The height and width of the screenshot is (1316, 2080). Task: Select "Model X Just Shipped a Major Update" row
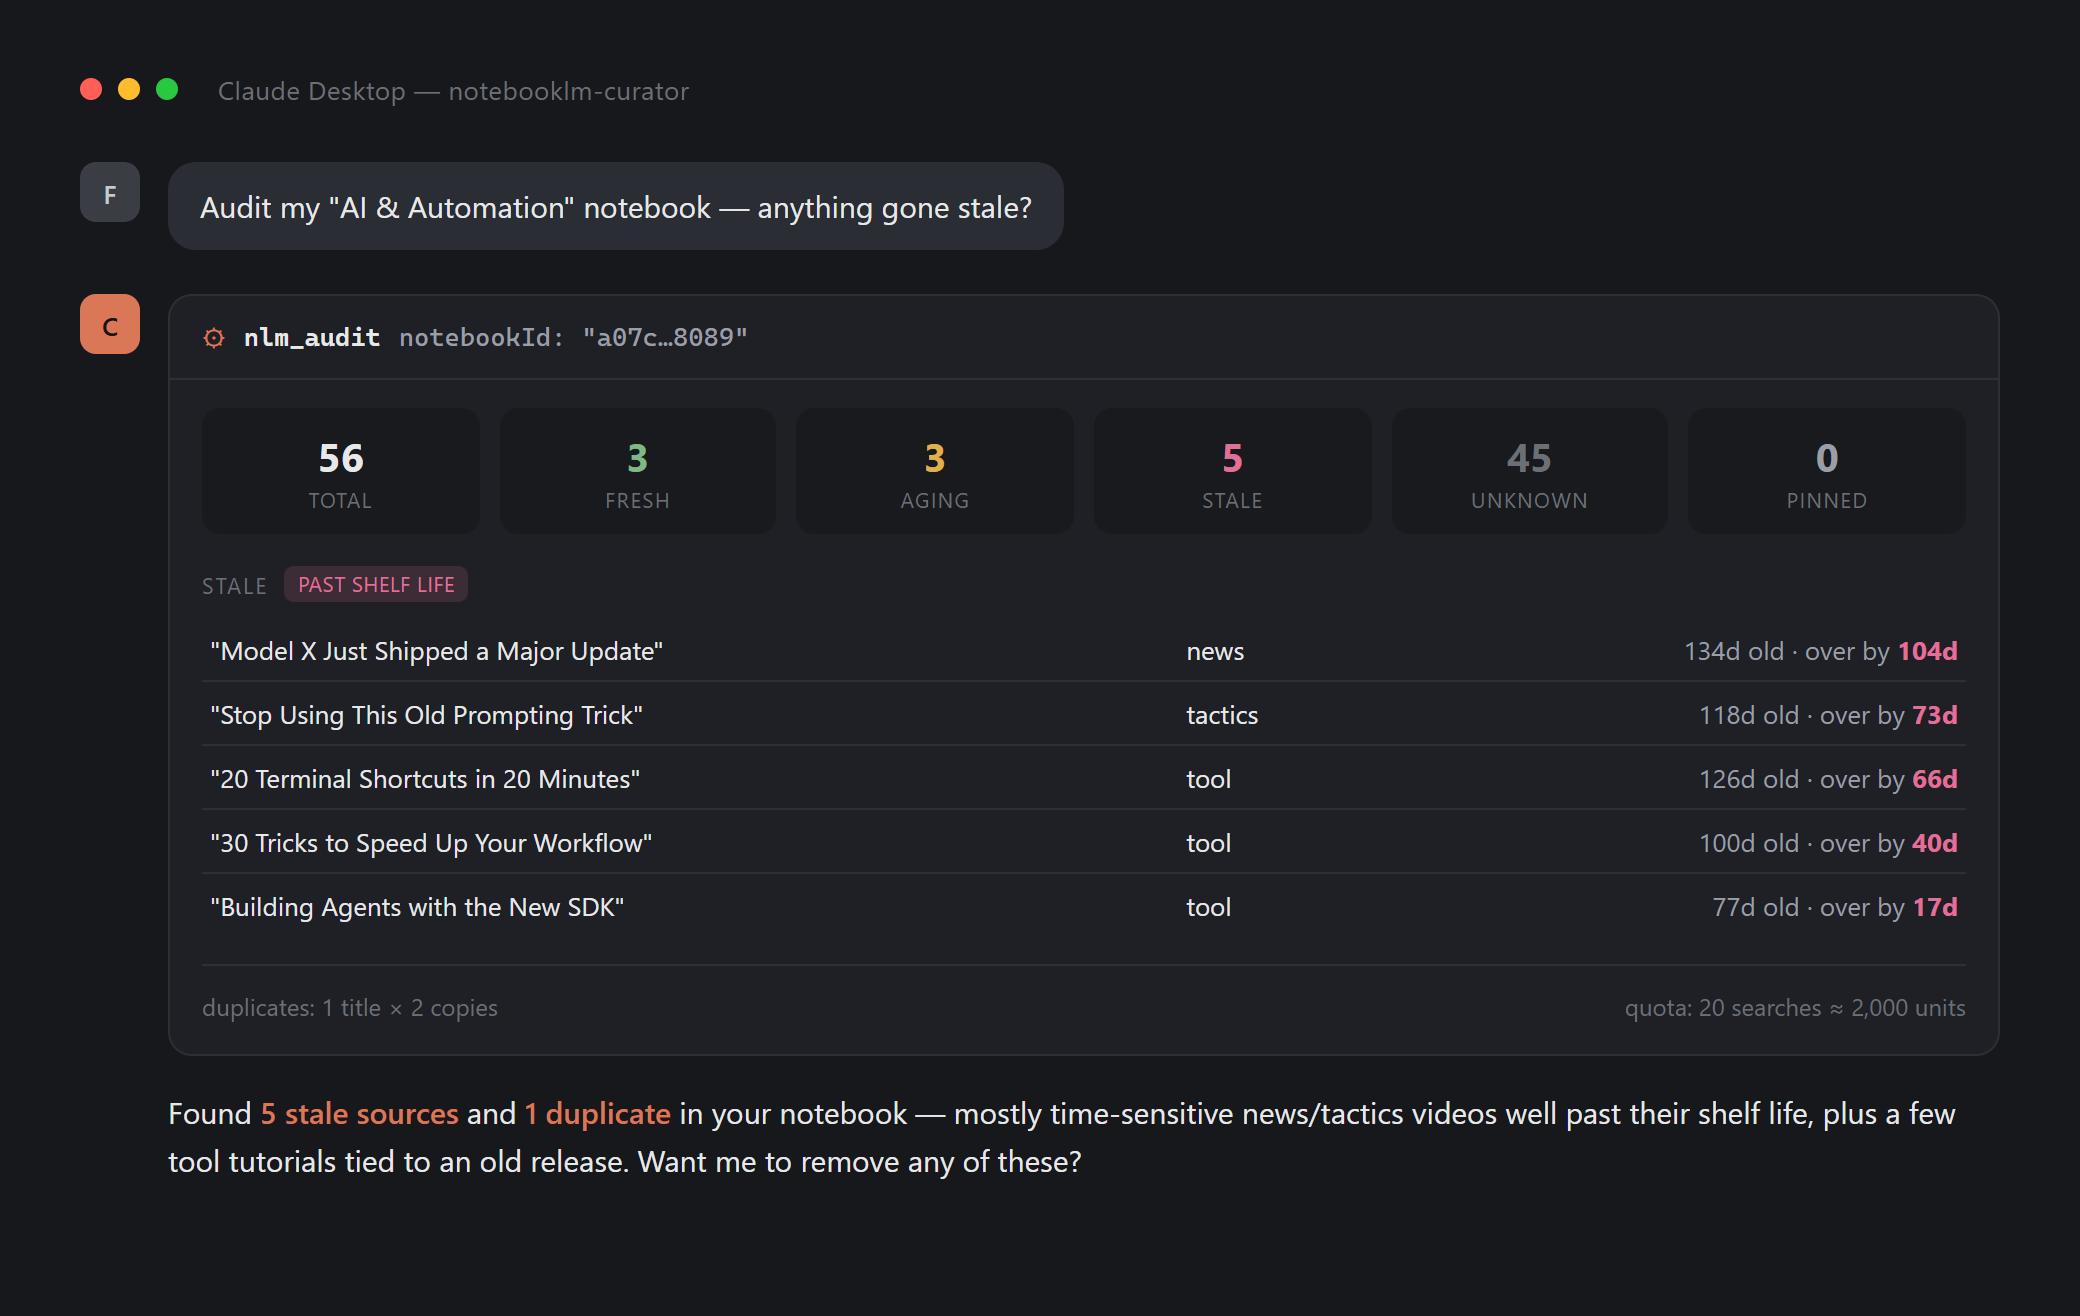(x=1084, y=651)
